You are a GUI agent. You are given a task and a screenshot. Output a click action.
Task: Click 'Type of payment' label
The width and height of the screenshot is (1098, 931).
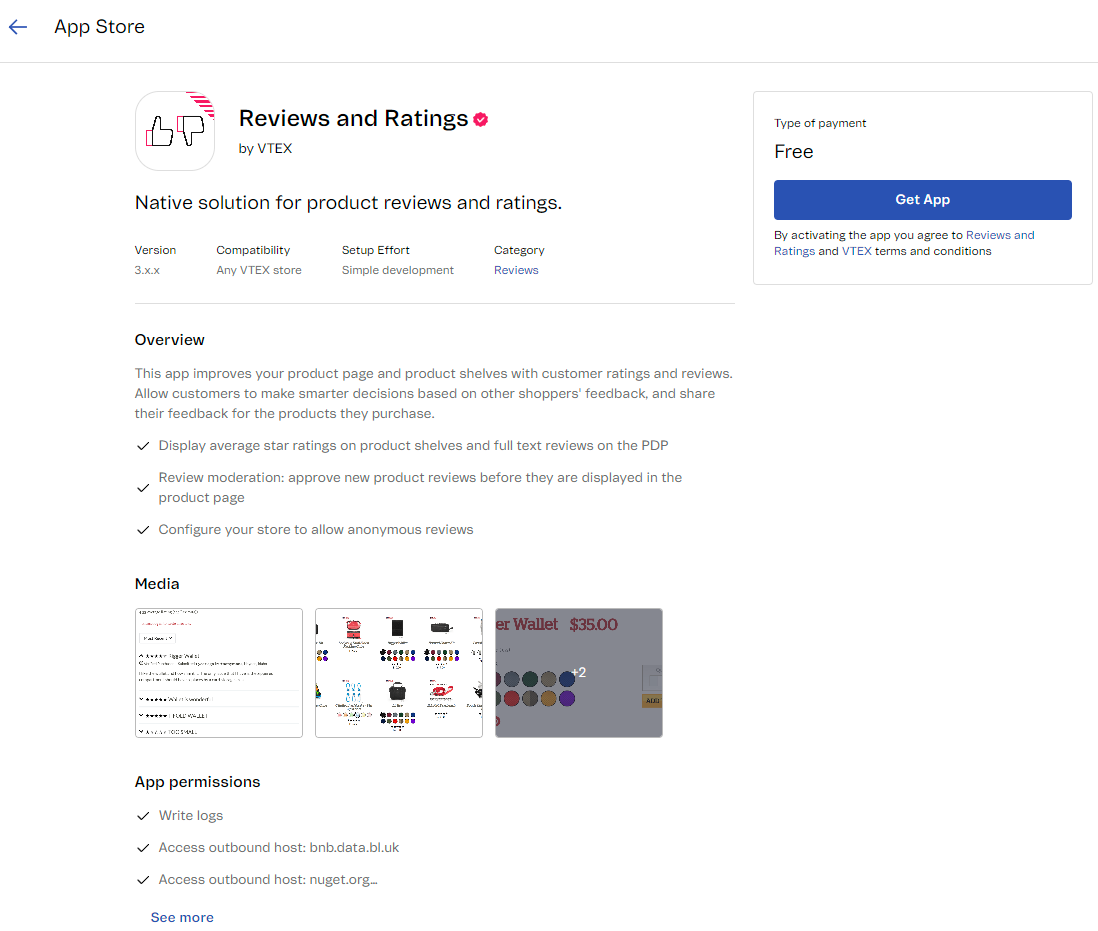pos(820,123)
